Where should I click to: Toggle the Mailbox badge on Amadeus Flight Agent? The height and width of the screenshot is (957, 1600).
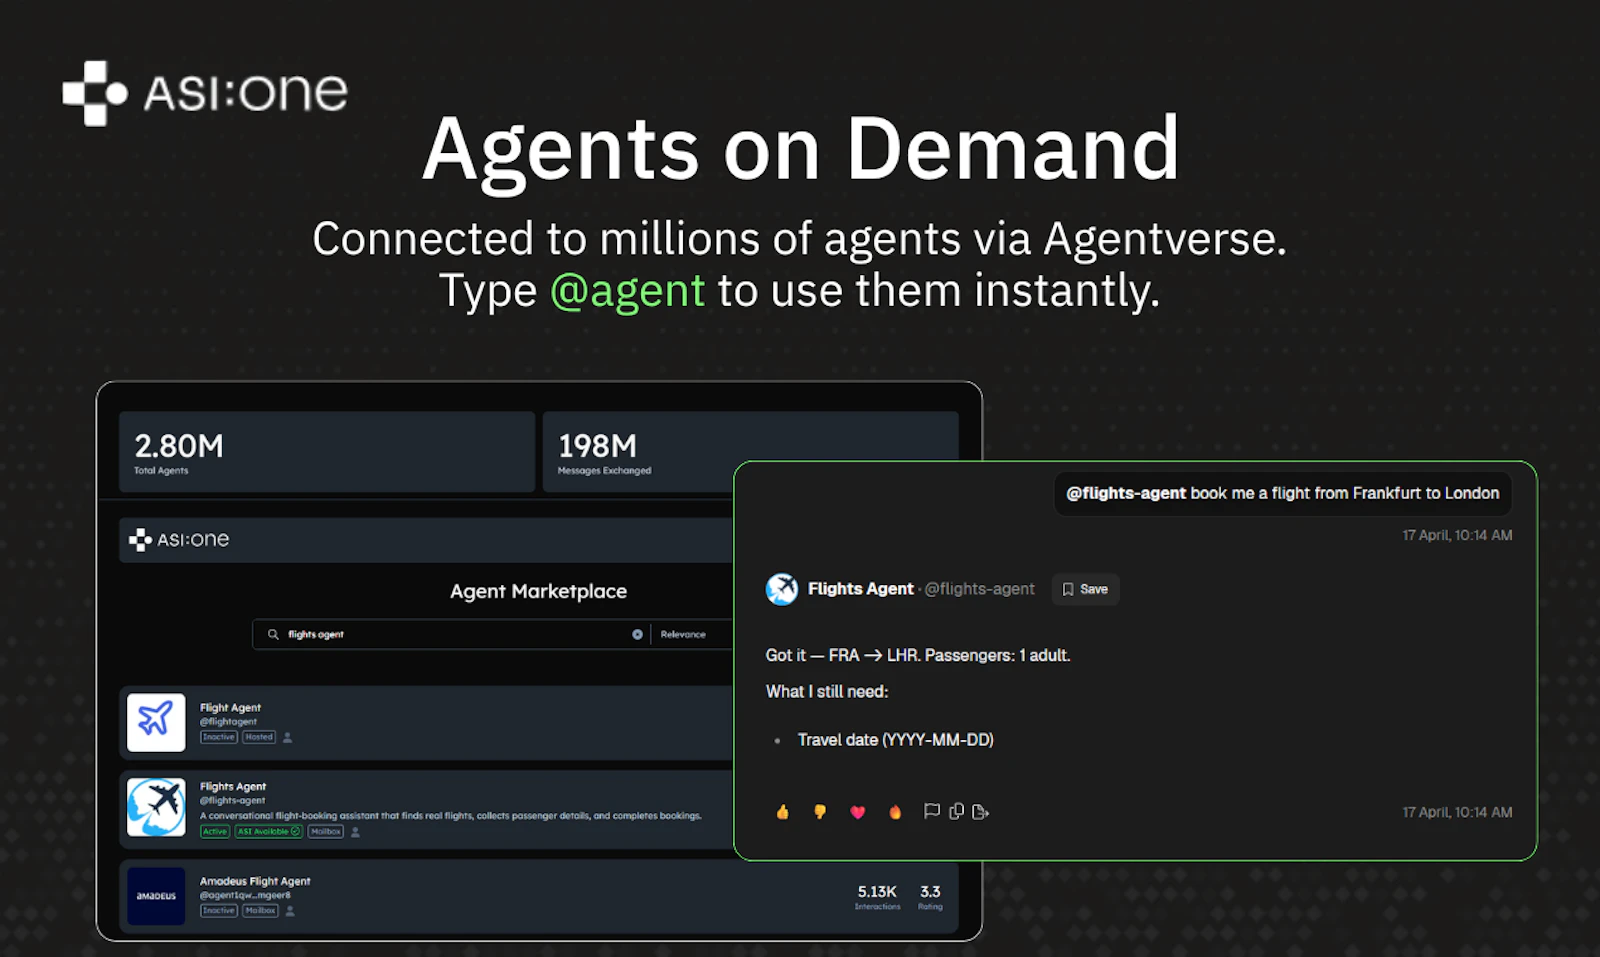(260, 910)
